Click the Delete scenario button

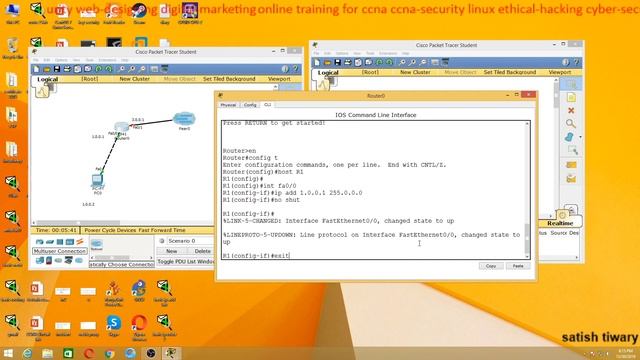[x=202, y=251]
